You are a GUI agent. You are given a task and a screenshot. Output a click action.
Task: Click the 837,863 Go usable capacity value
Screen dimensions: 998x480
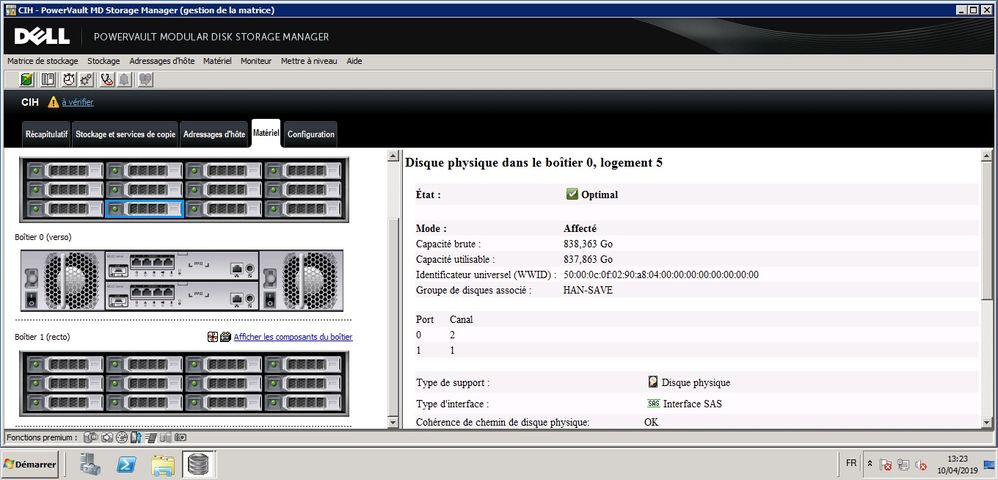(x=588, y=260)
